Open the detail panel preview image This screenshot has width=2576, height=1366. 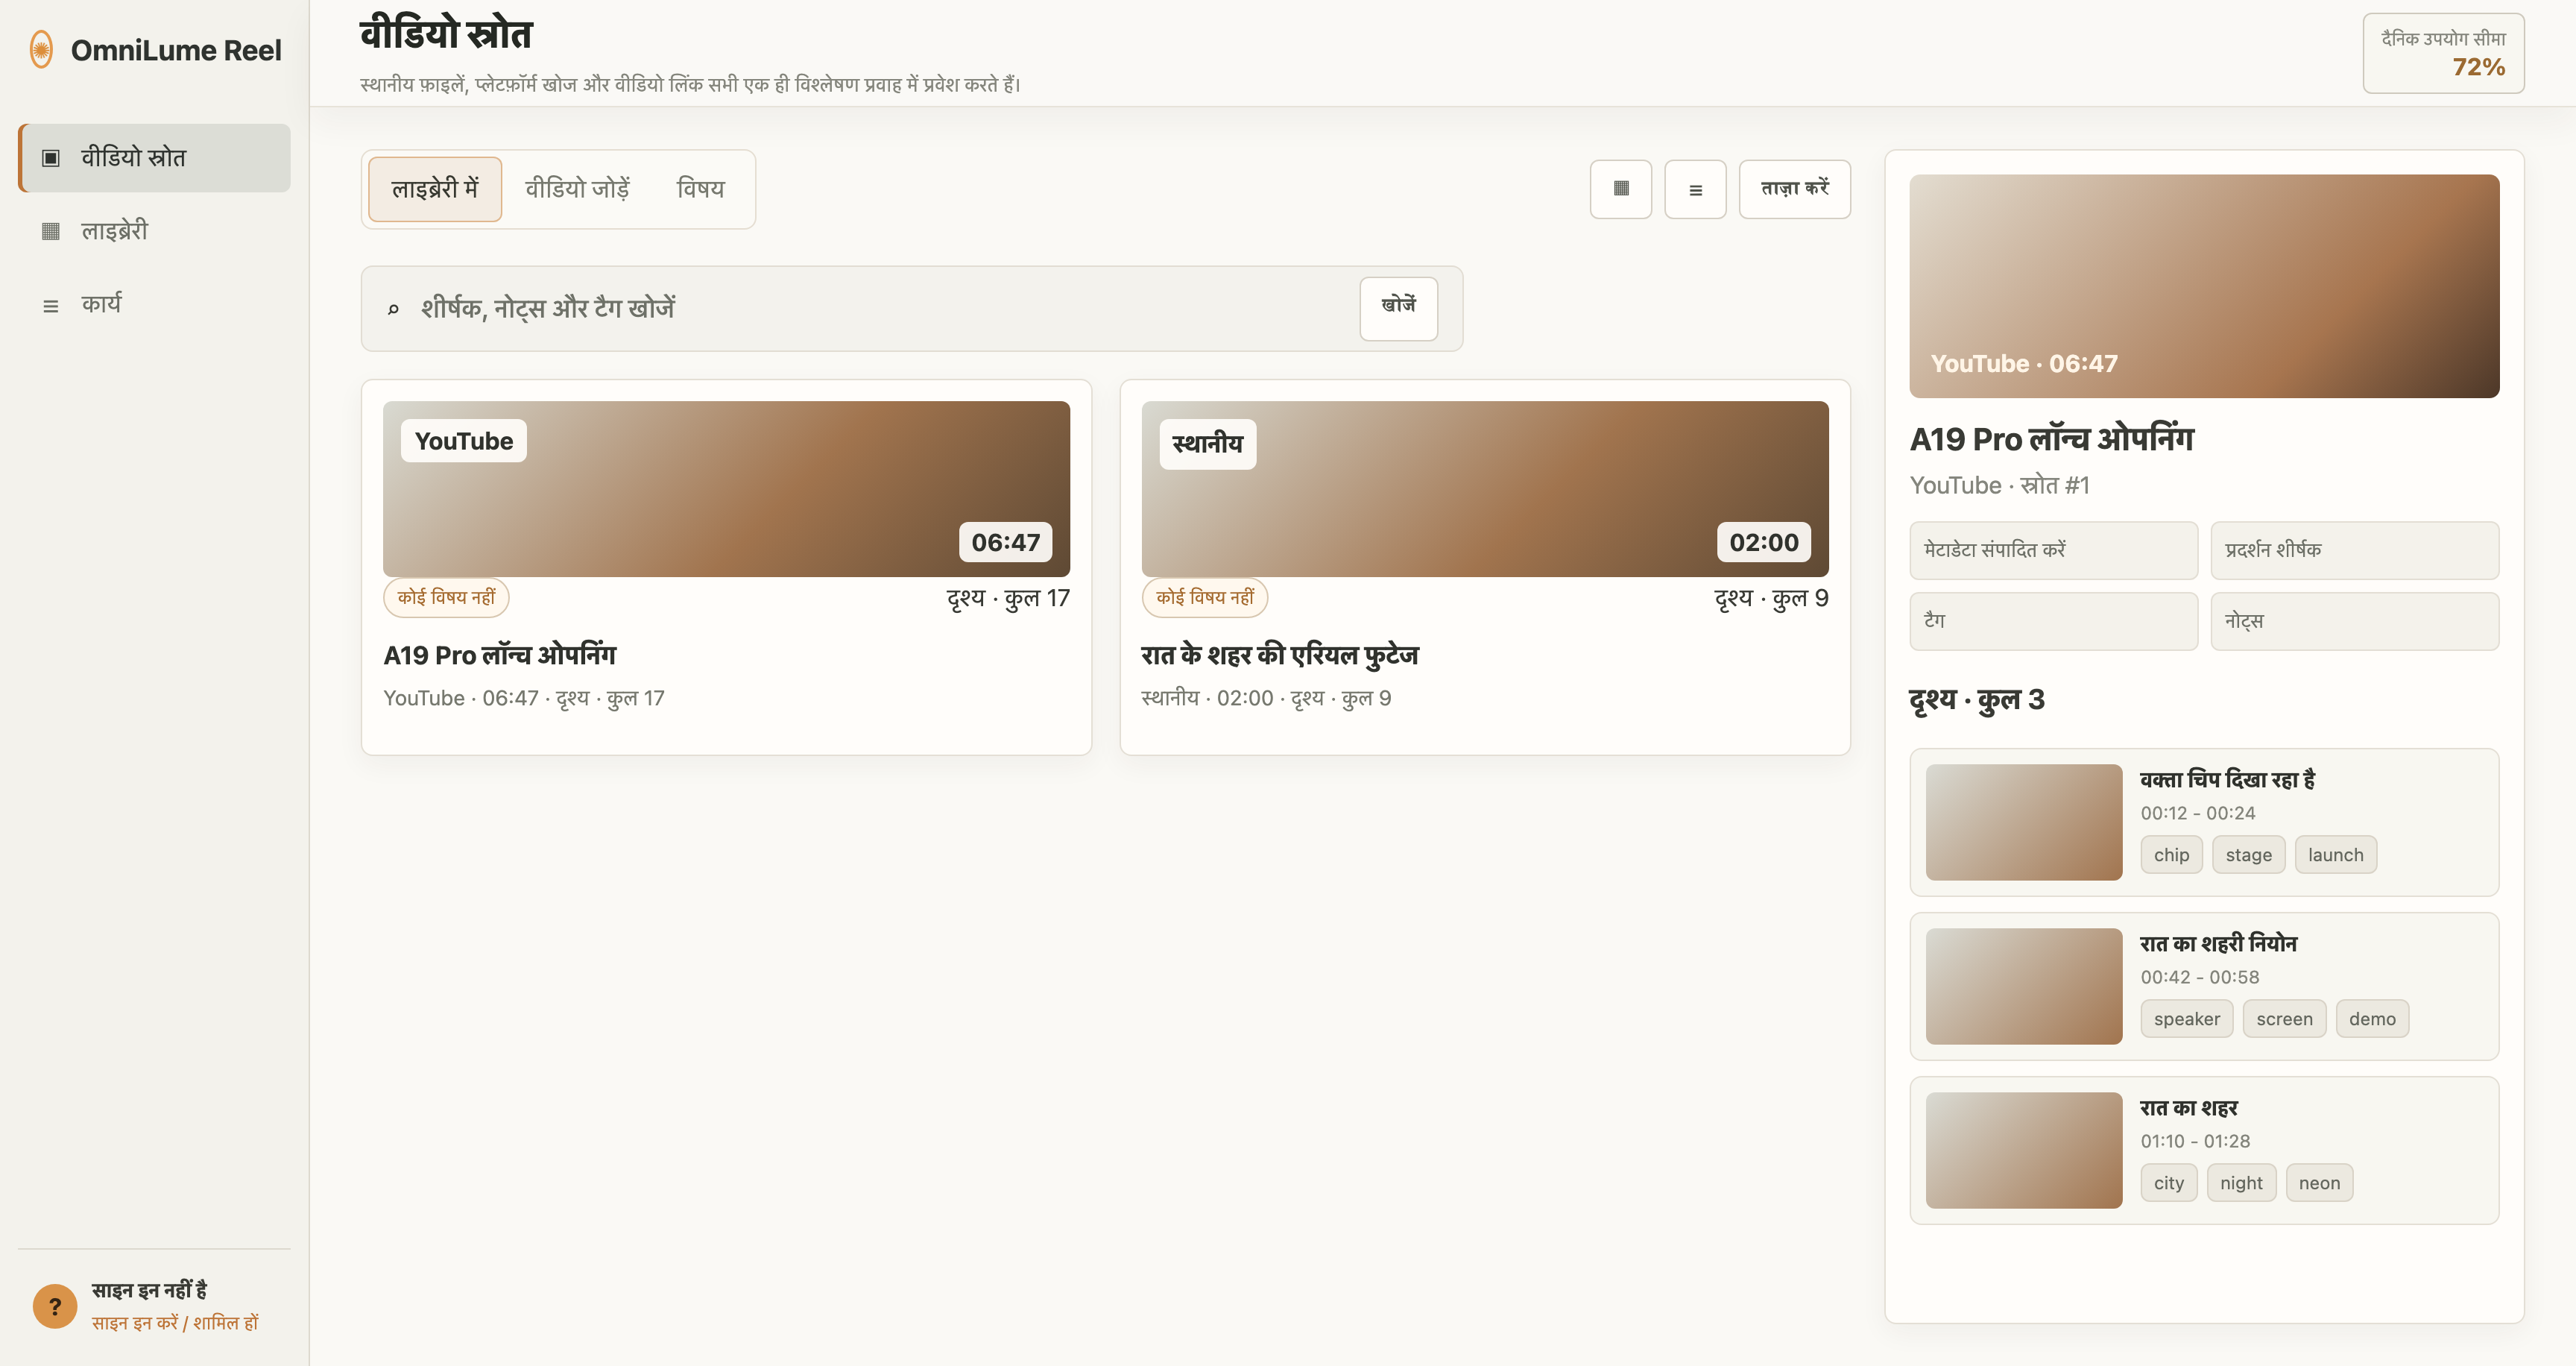coord(2204,286)
